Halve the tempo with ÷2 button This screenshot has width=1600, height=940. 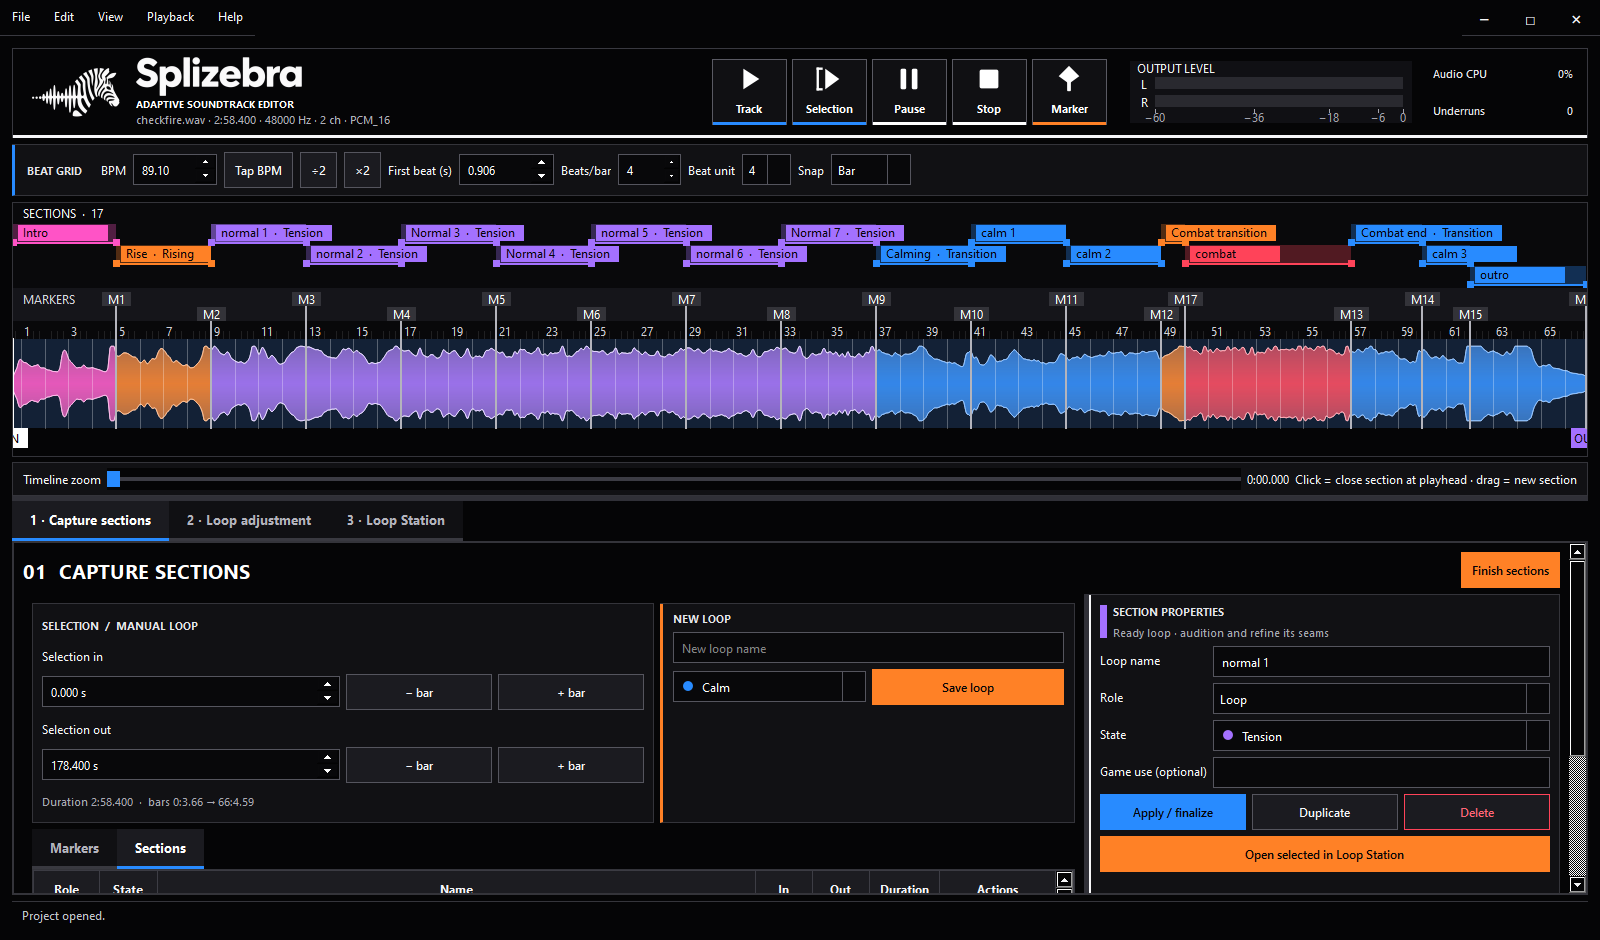pos(318,170)
